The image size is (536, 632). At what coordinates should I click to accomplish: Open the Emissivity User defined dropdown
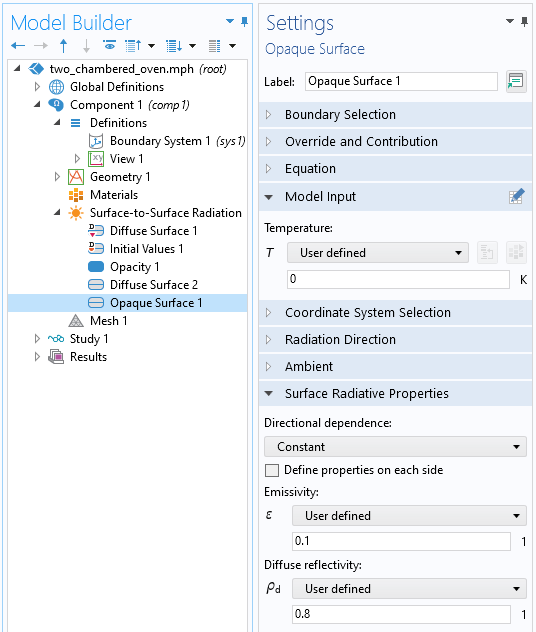click(x=409, y=516)
